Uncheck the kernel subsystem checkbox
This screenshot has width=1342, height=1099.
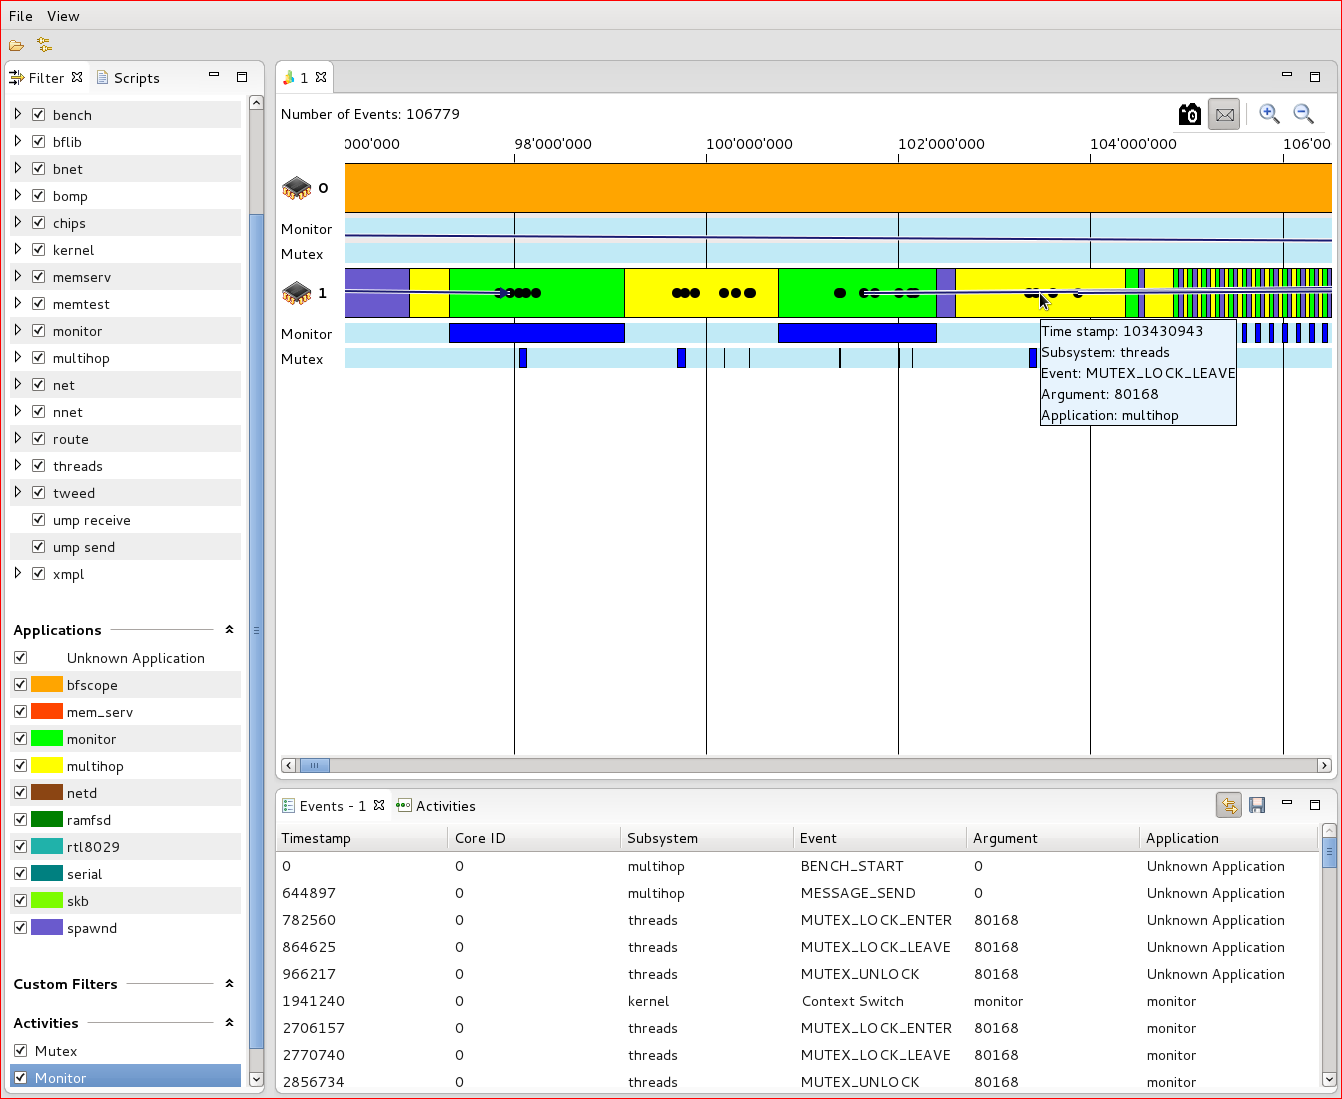pos(39,250)
